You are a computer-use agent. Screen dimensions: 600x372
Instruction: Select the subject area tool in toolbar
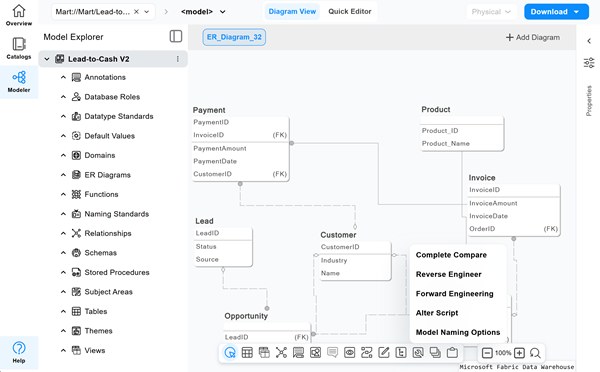(x=315, y=352)
